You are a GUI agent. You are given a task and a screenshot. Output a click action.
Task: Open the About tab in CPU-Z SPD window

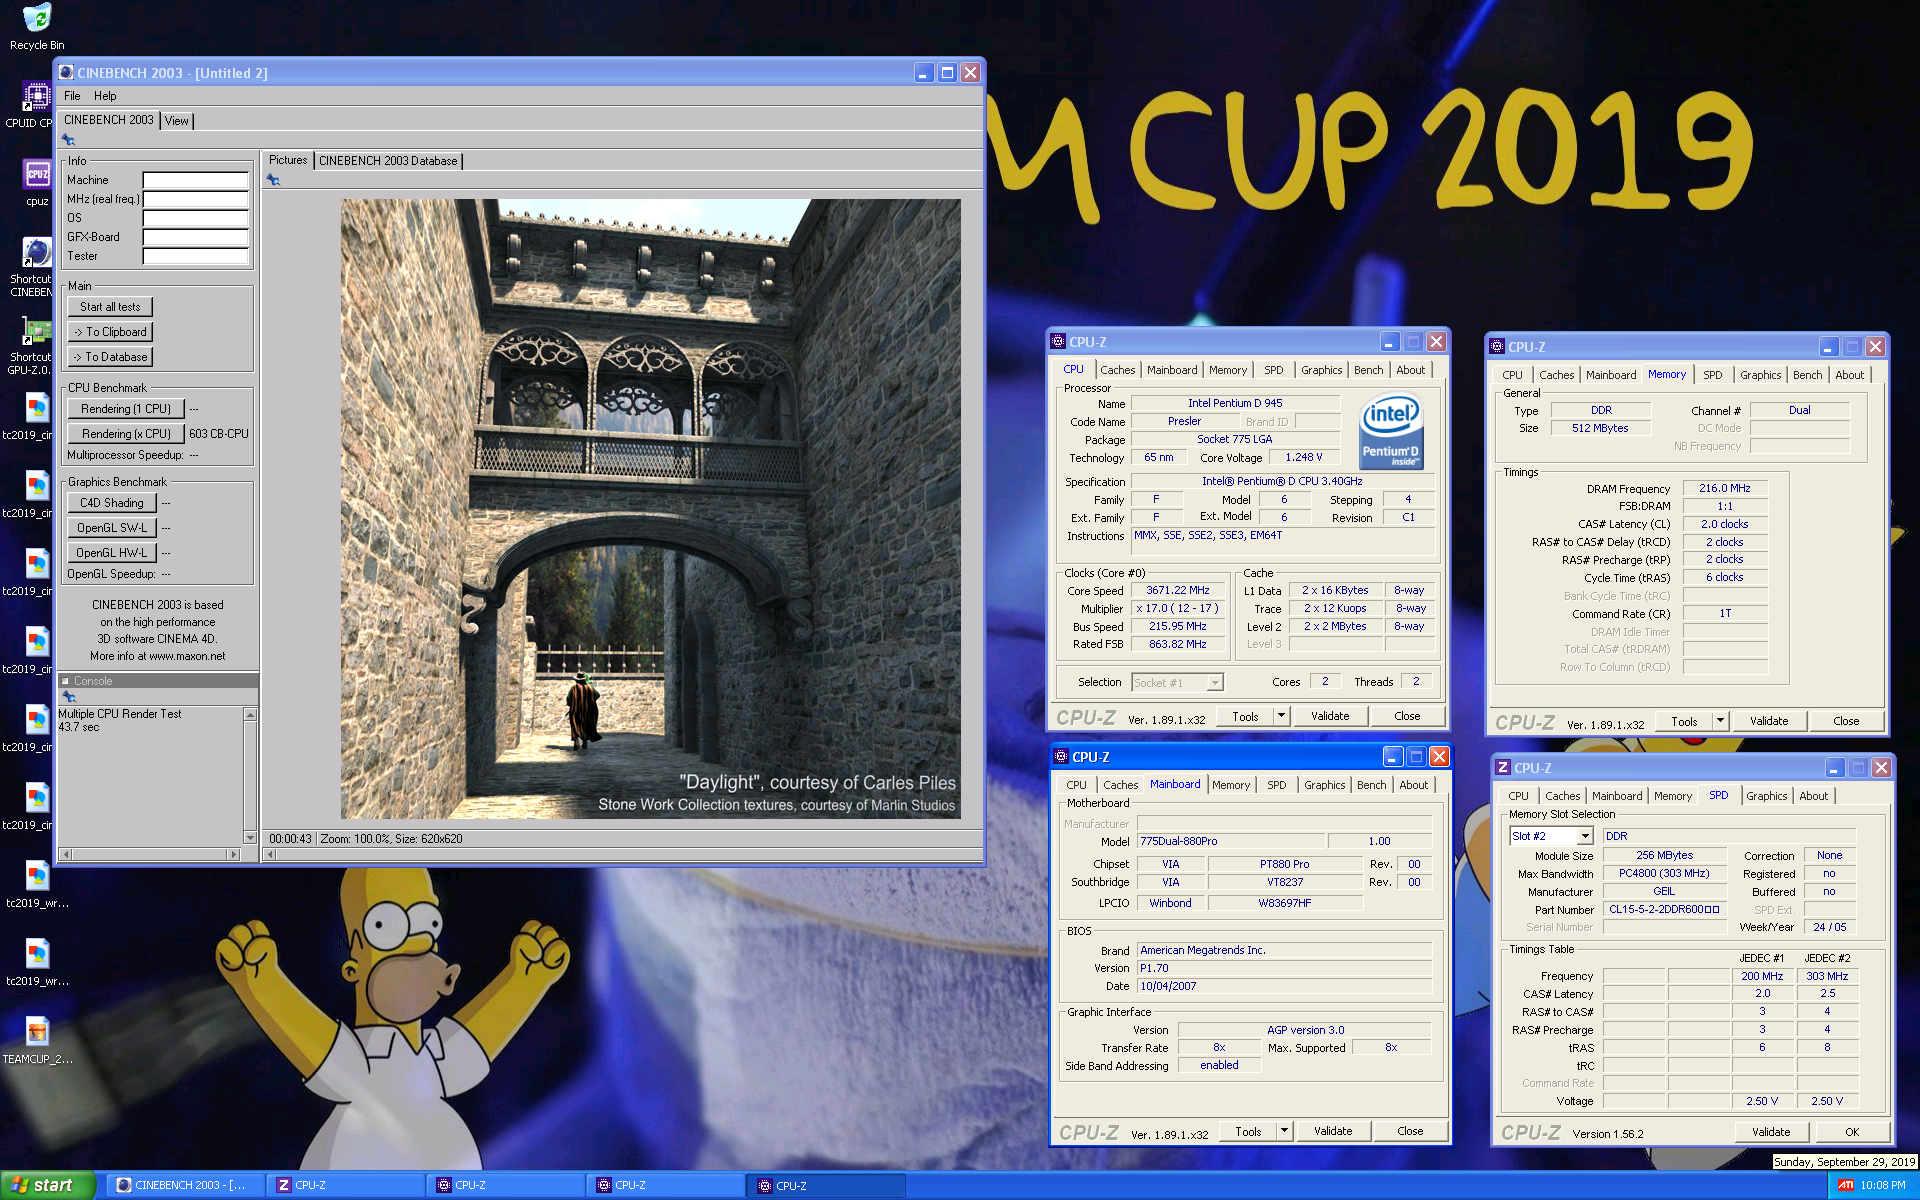click(x=1813, y=796)
